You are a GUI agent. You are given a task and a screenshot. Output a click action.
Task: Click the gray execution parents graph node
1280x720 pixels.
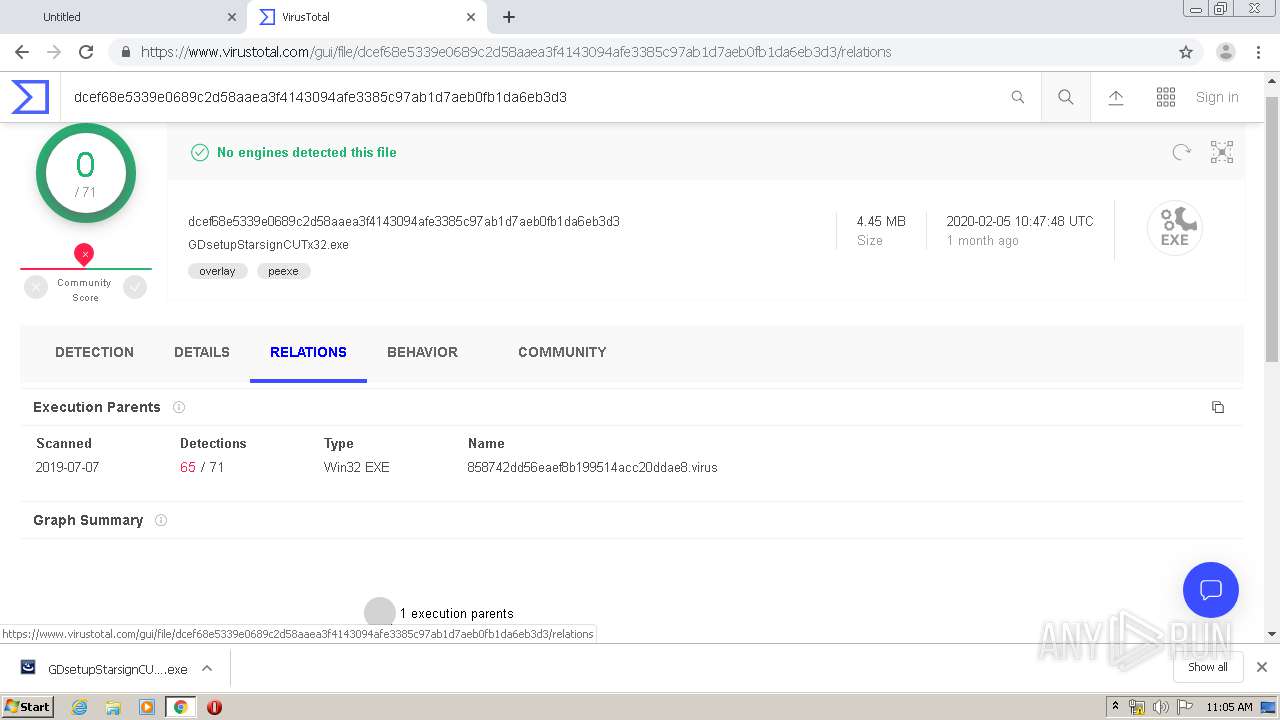pos(380,612)
